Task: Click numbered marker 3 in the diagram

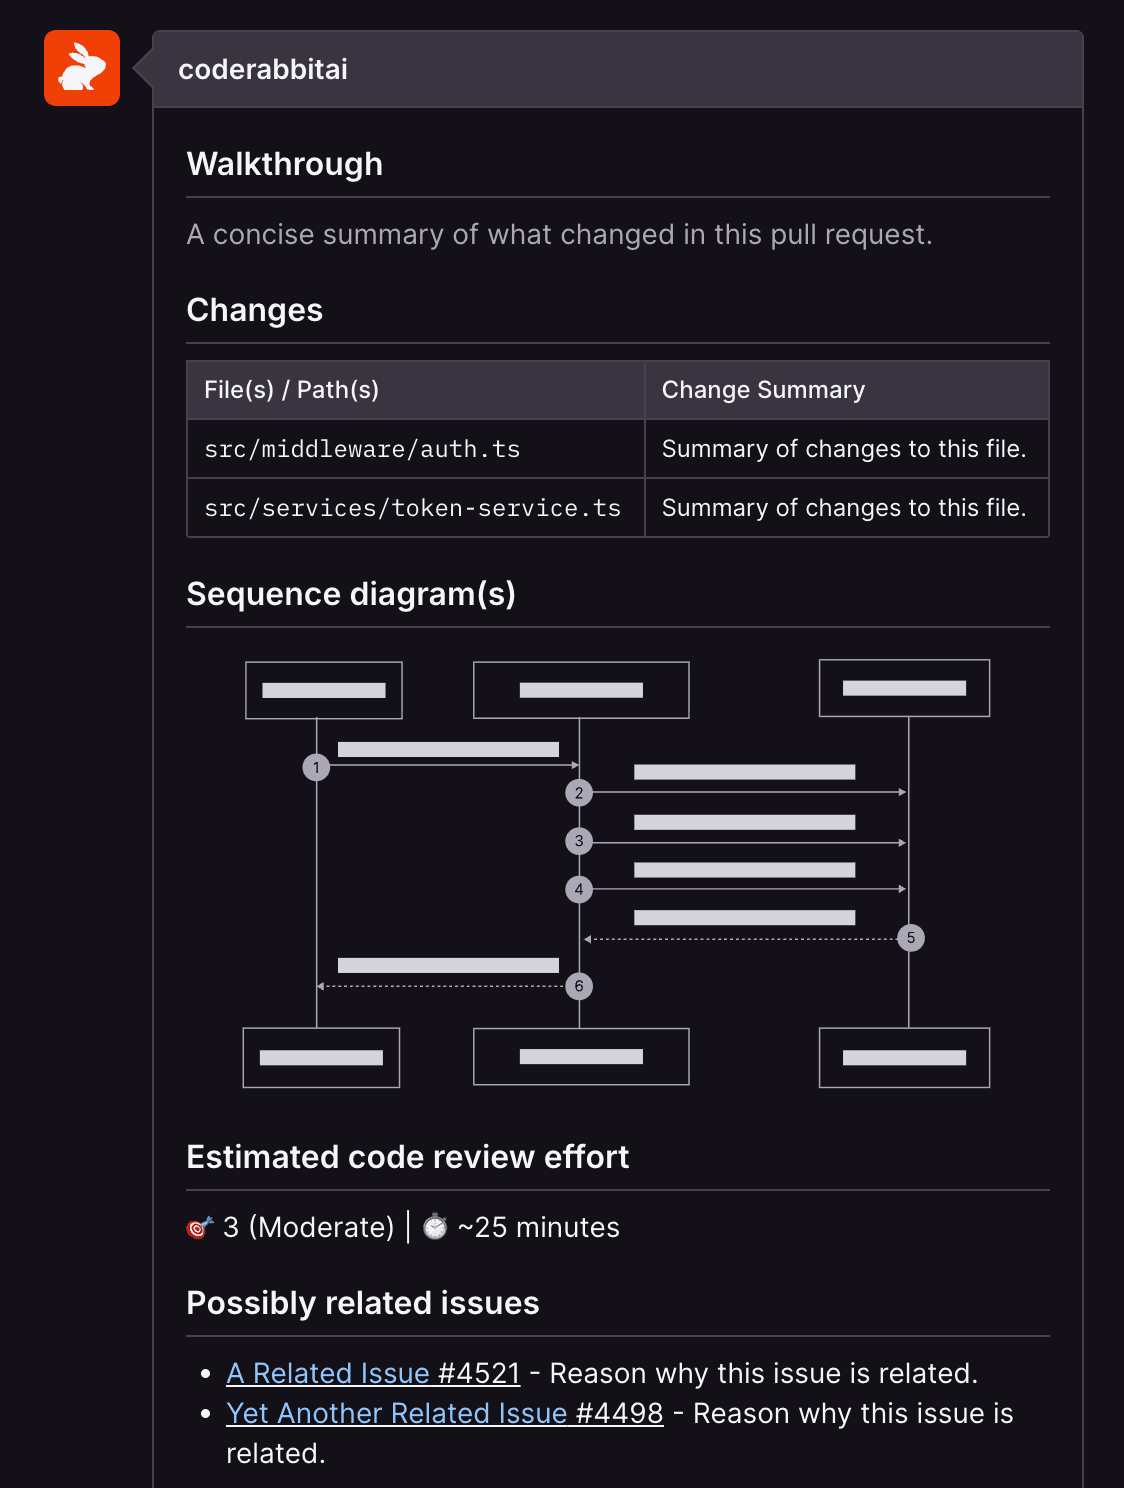Action: point(579,840)
